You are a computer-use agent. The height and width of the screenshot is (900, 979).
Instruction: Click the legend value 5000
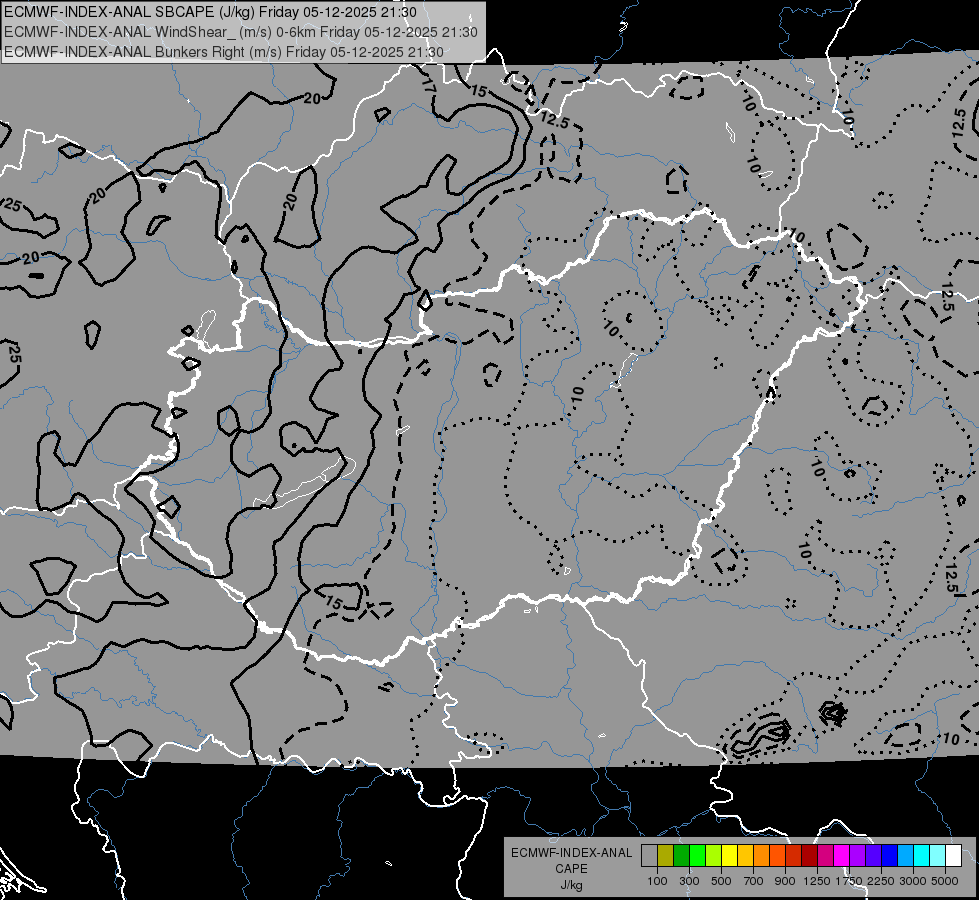(945, 881)
